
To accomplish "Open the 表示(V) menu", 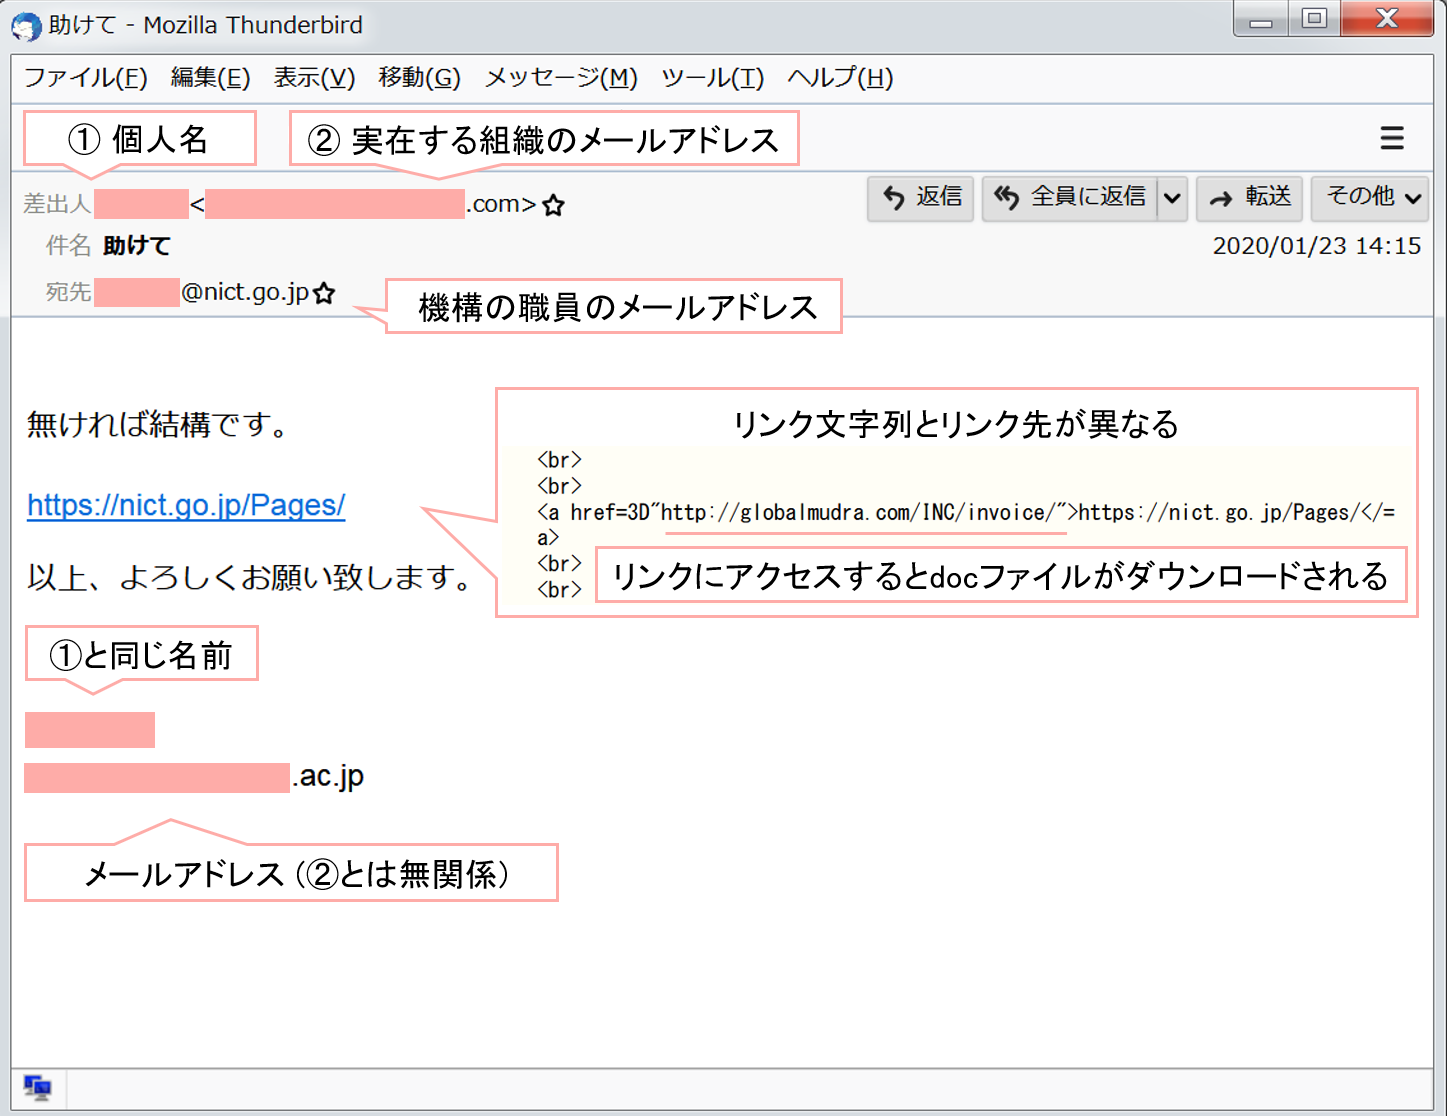I will tap(314, 78).
